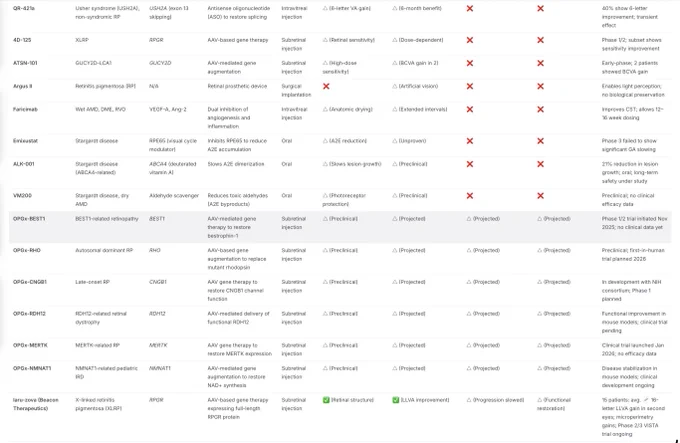Click red X beside 'Enables light perception' note
This screenshot has width=680, height=443.
pyautogui.click(x=540, y=86)
